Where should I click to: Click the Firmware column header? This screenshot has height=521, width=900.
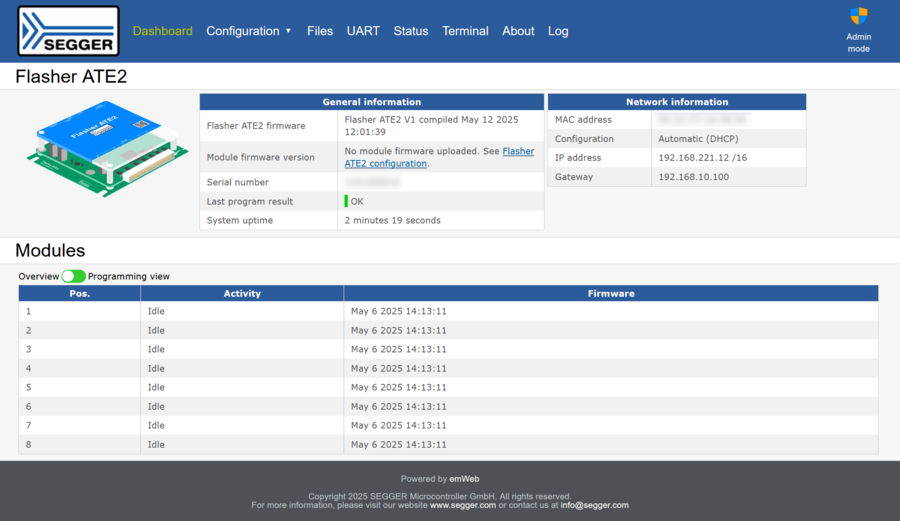610,293
